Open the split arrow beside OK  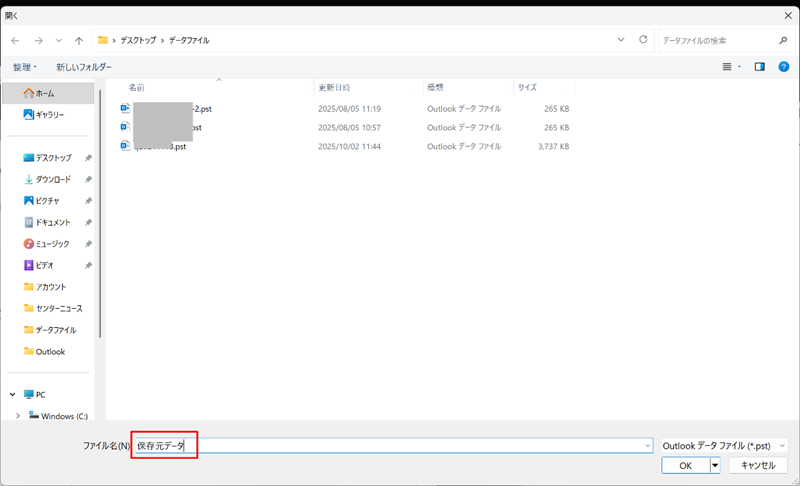coord(715,465)
